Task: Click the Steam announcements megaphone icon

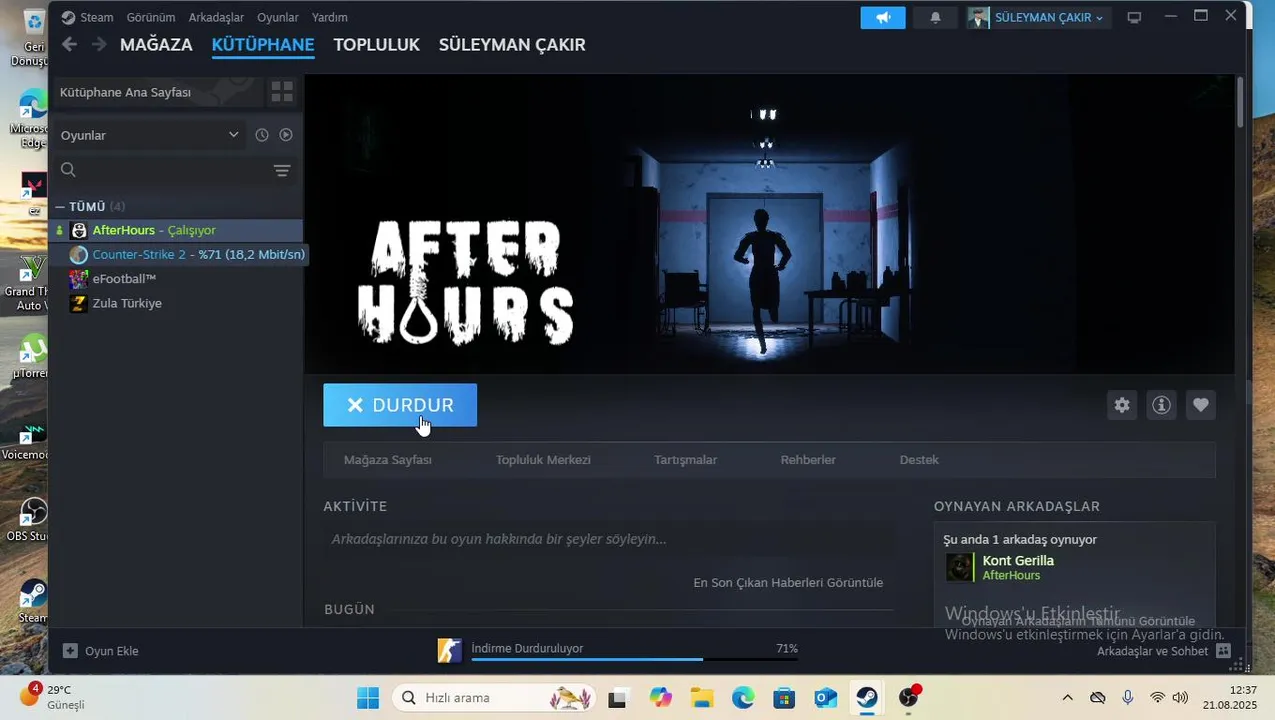Action: (883, 17)
